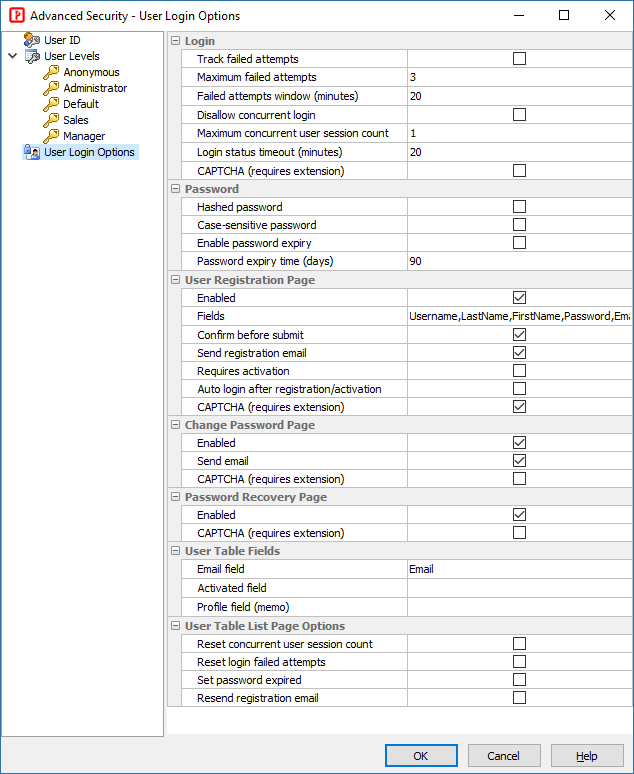Edit Login status timeout value
Screen dimensions: 634x774
click(520, 152)
